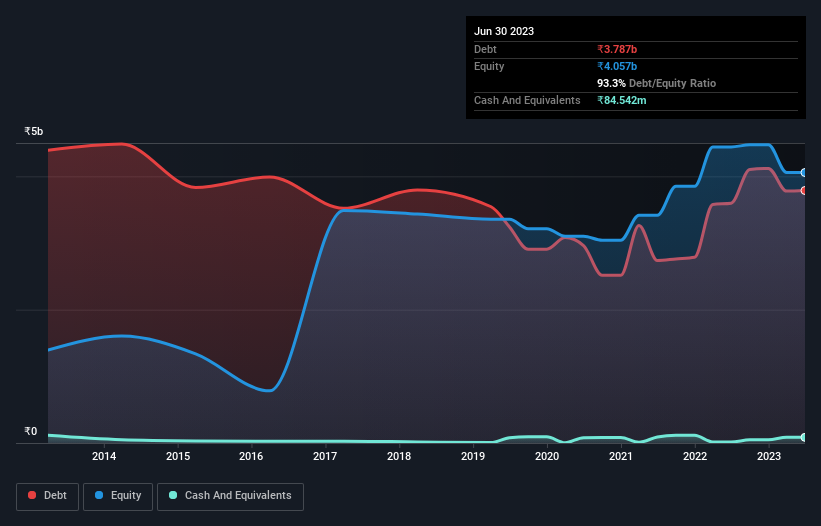Click the 2016 x-axis label
Image resolution: width=821 pixels, height=526 pixels.
[251, 456]
